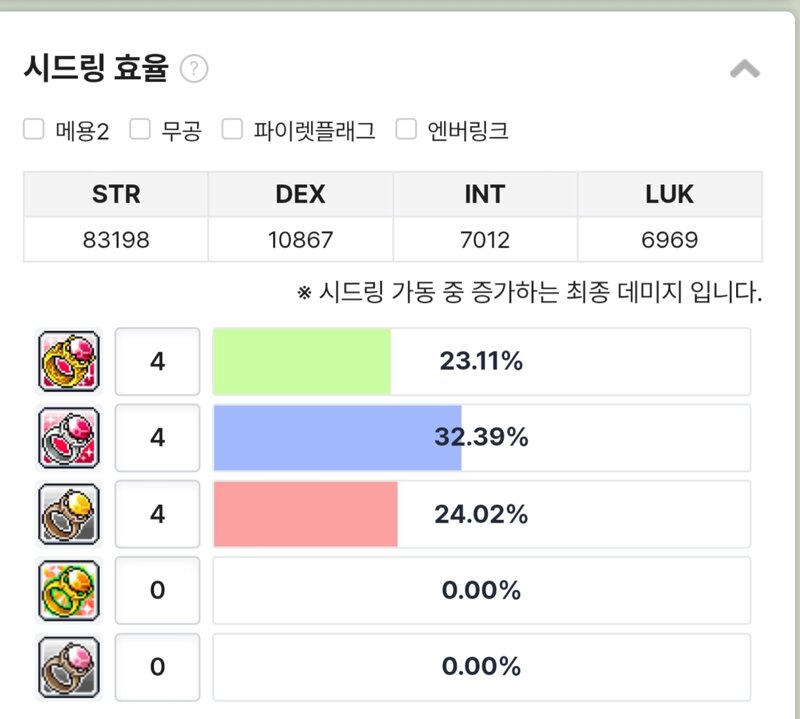
Task: Open the help question mark icon
Action: (194, 68)
